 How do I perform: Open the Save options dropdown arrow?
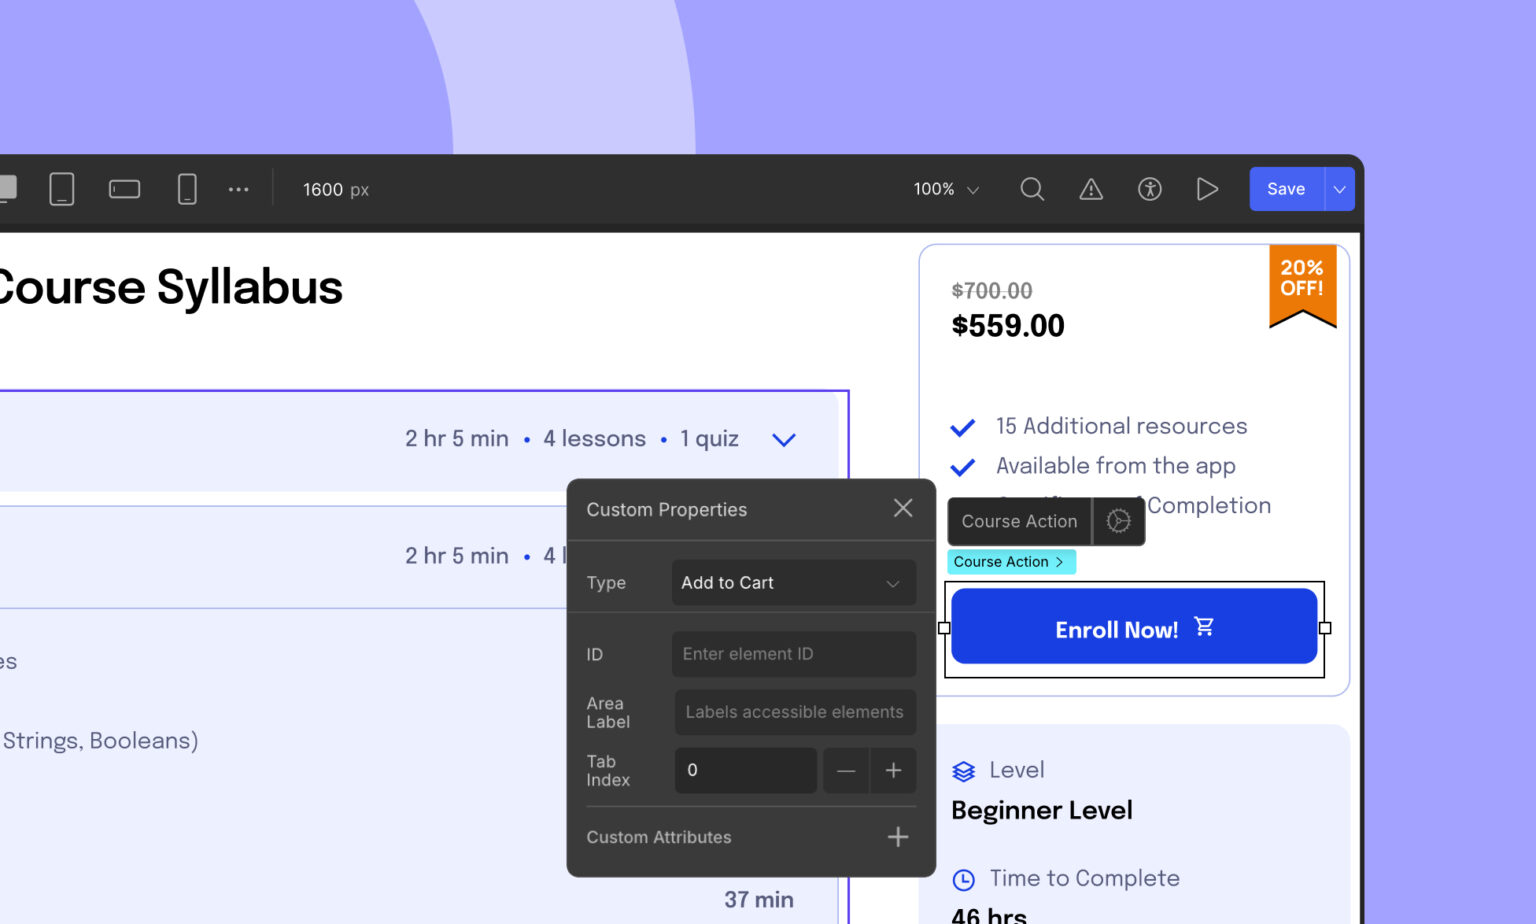tap(1340, 189)
